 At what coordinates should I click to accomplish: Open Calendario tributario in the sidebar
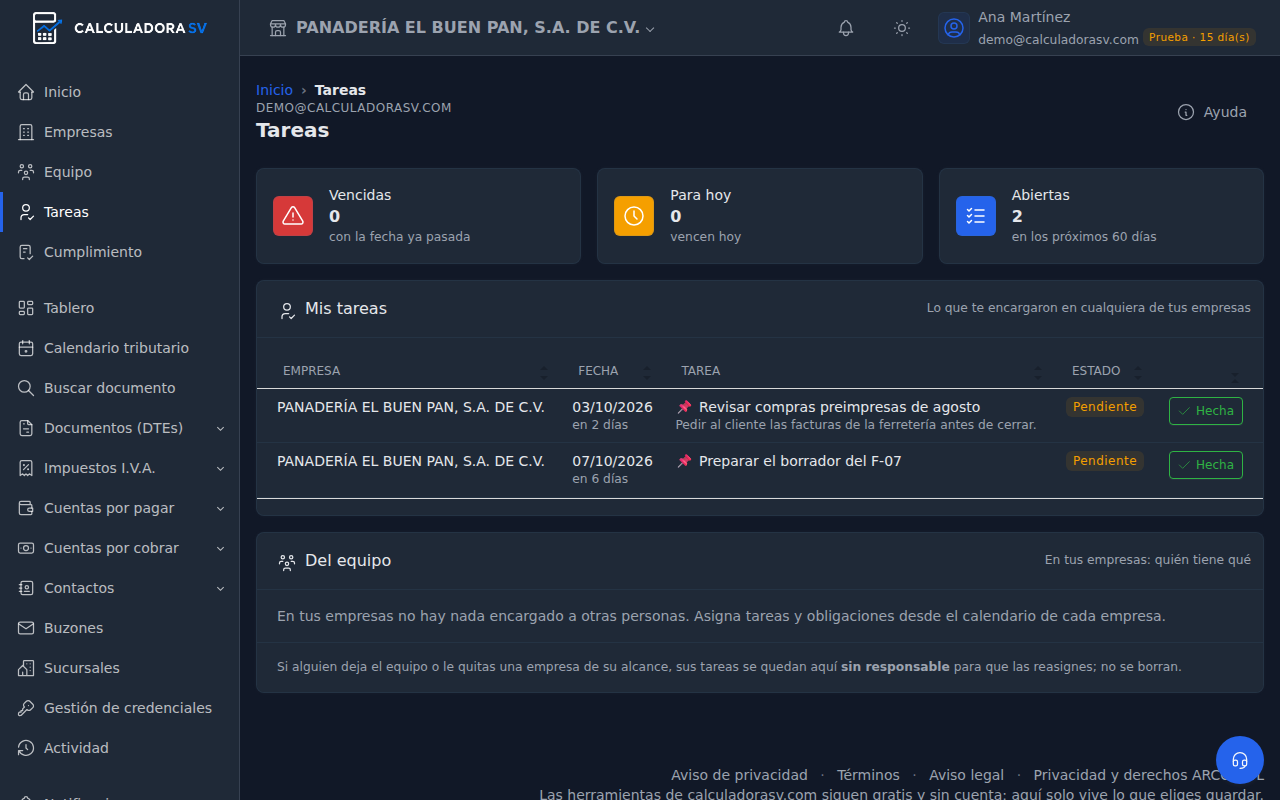click(120, 348)
